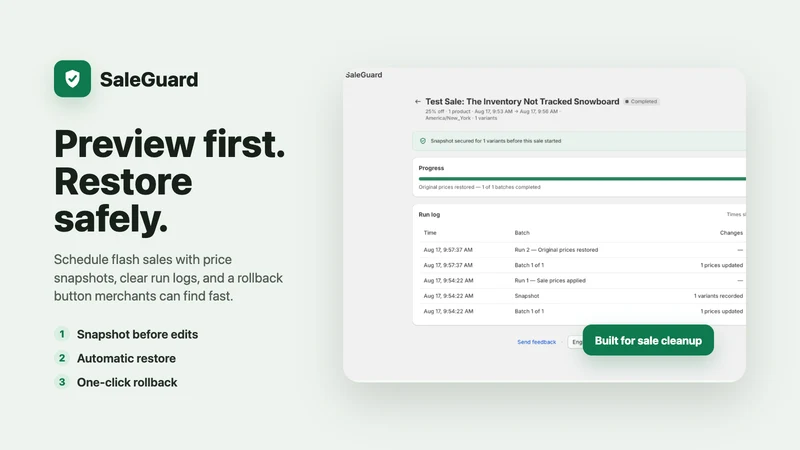
Task: Click the timestamp in the Snapshot row
Action: [x=448, y=296]
